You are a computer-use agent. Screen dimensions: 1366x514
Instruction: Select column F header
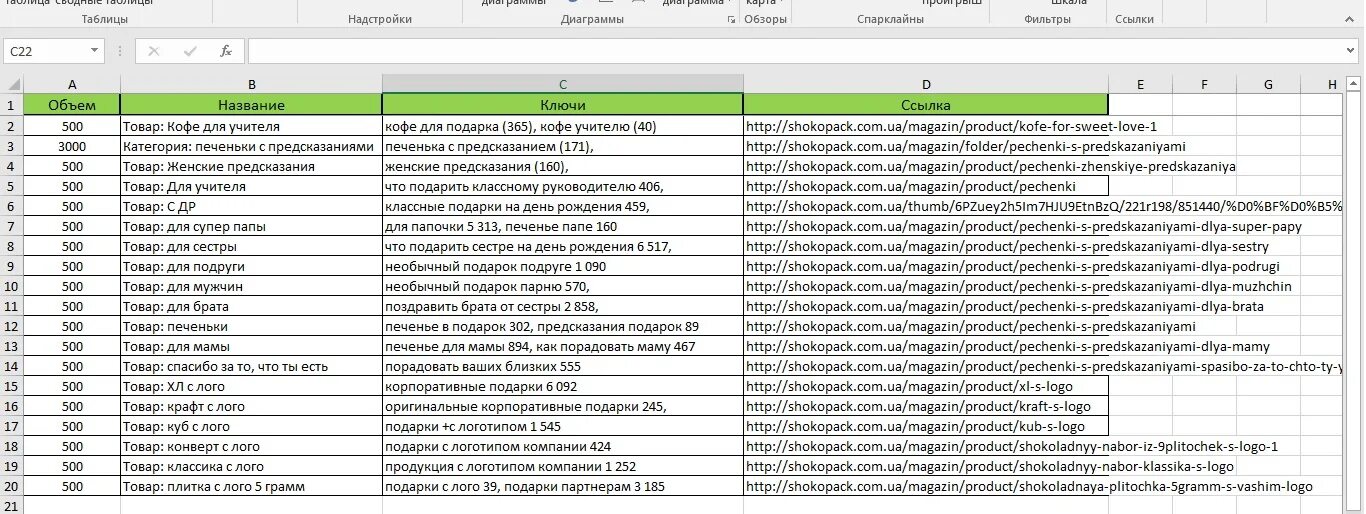coord(1204,85)
